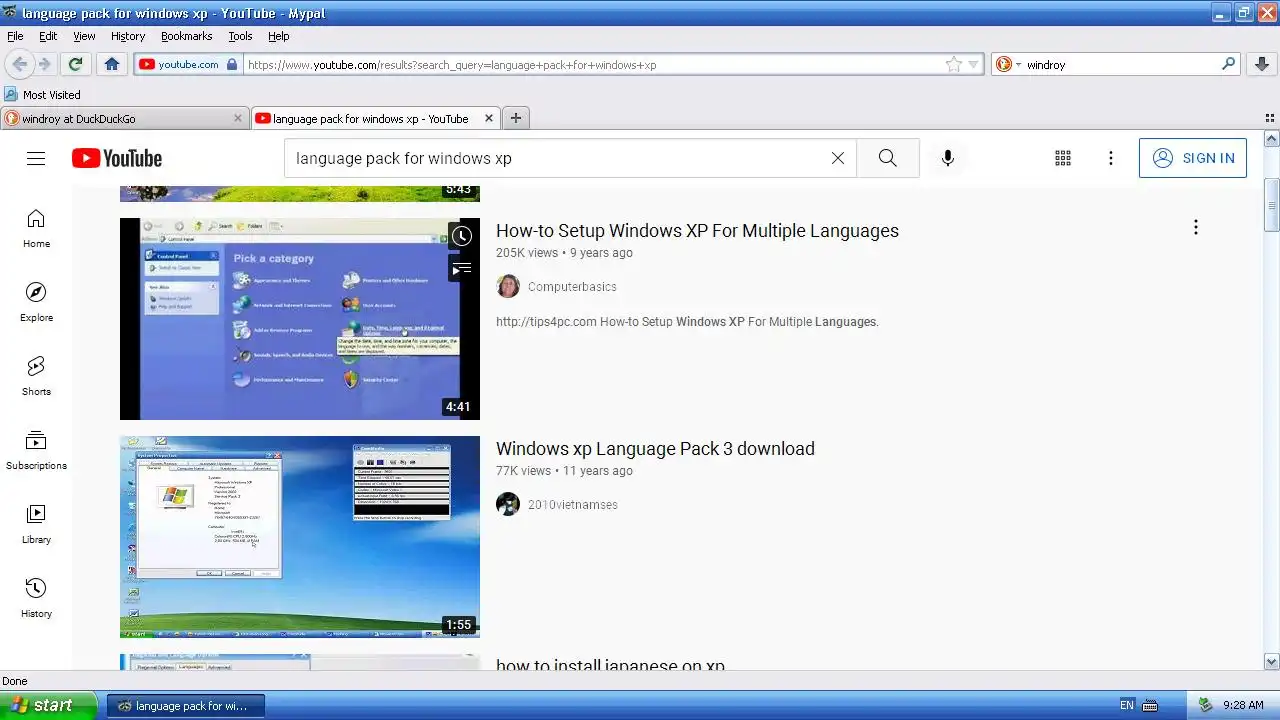
Task: Select the language pack YouTube tab
Action: coord(375,118)
